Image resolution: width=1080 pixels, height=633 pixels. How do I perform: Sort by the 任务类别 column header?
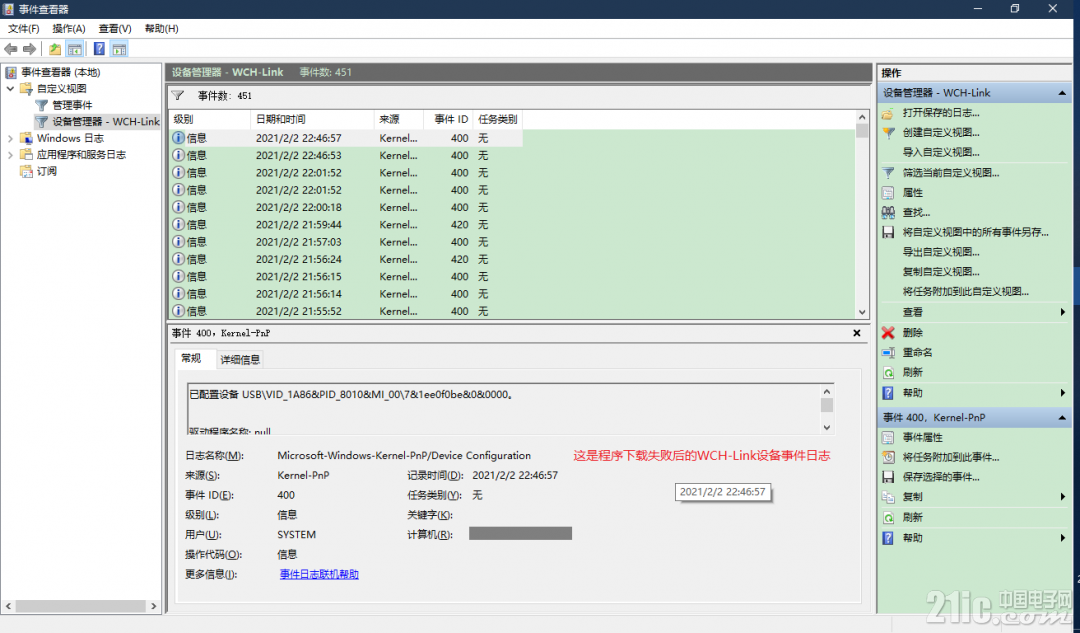coord(498,119)
